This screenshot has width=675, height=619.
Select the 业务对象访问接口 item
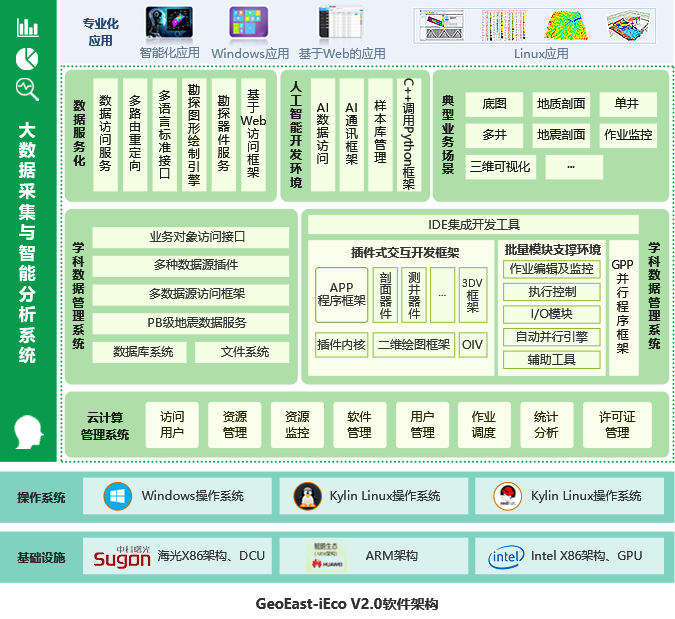click(196, 237)
